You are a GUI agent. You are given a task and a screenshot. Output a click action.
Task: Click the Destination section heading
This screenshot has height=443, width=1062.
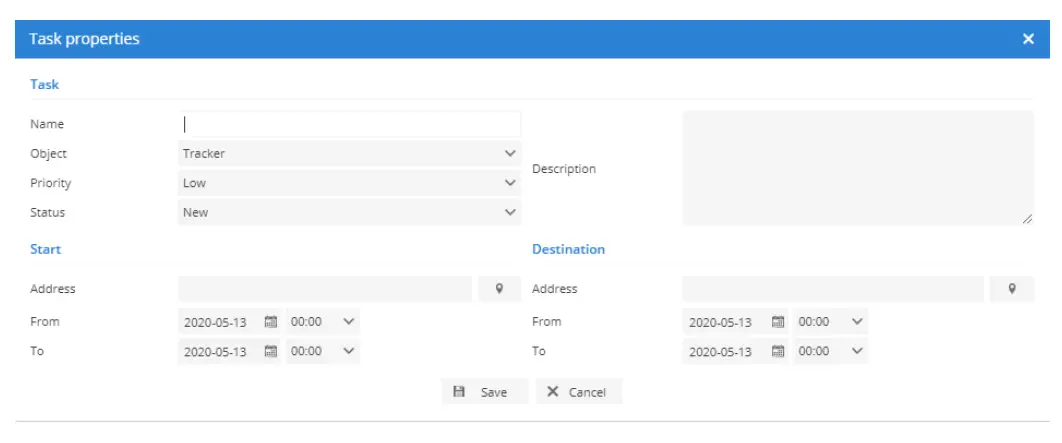tap(568, 249)
